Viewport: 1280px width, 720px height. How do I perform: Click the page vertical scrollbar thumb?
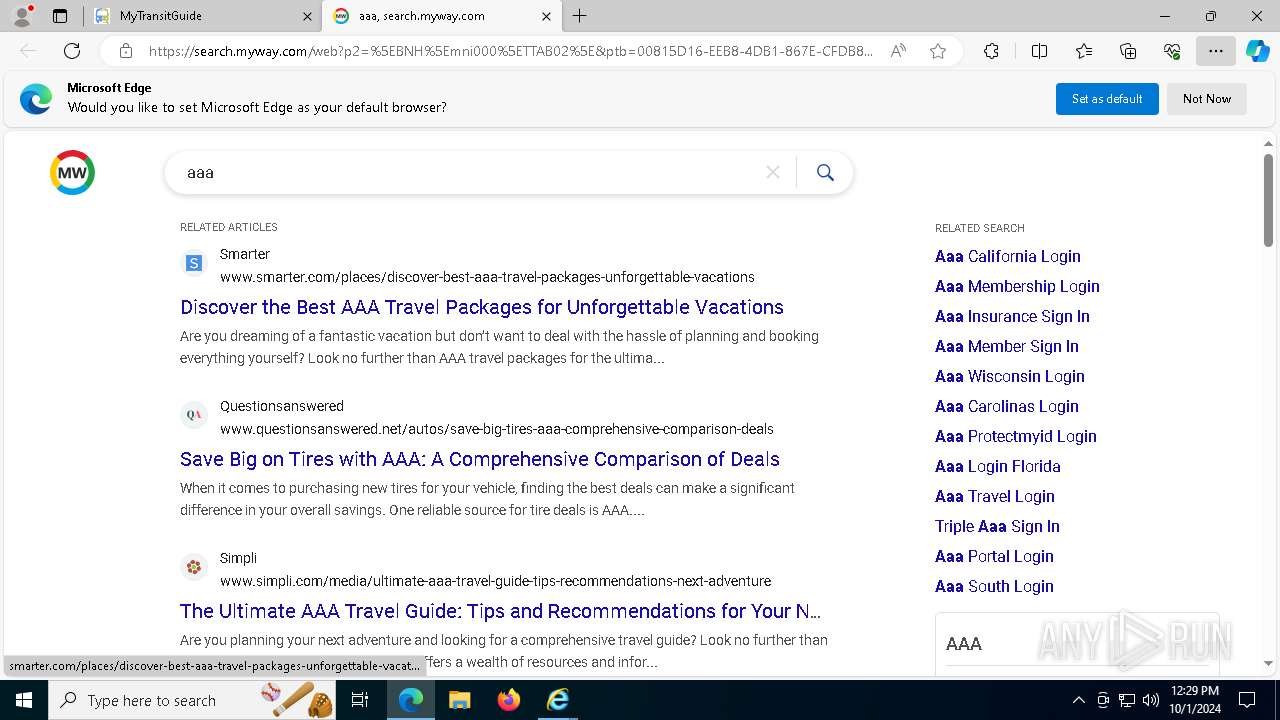pos(1268,200)
